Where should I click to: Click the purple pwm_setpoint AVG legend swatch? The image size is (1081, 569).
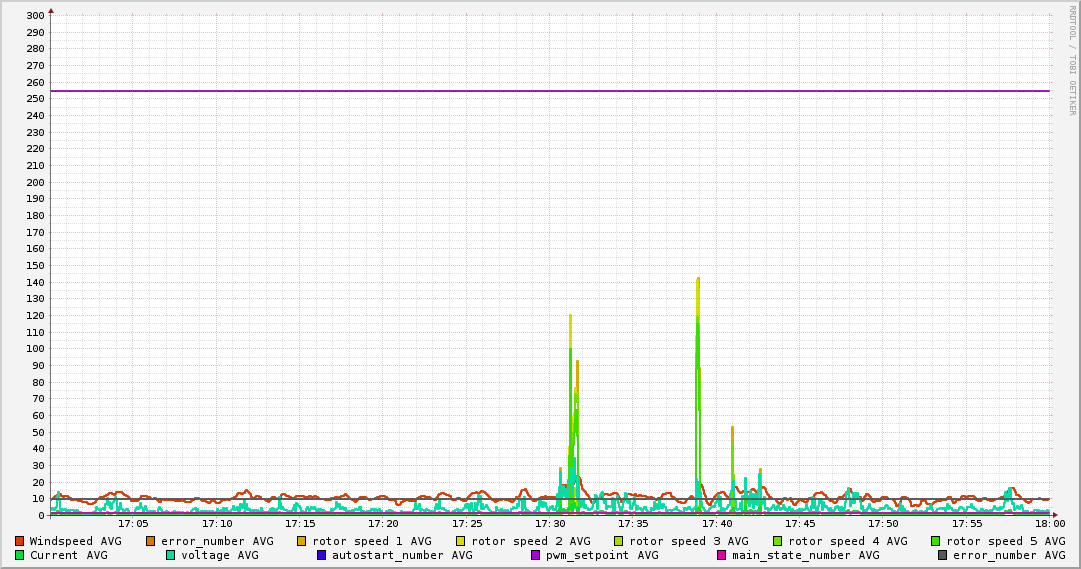click(536, 555)
